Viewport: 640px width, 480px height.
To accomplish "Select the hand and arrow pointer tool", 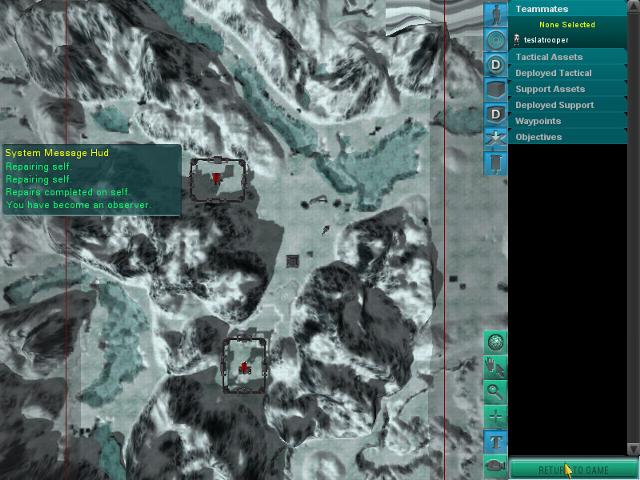I will (x=496, y=367).
